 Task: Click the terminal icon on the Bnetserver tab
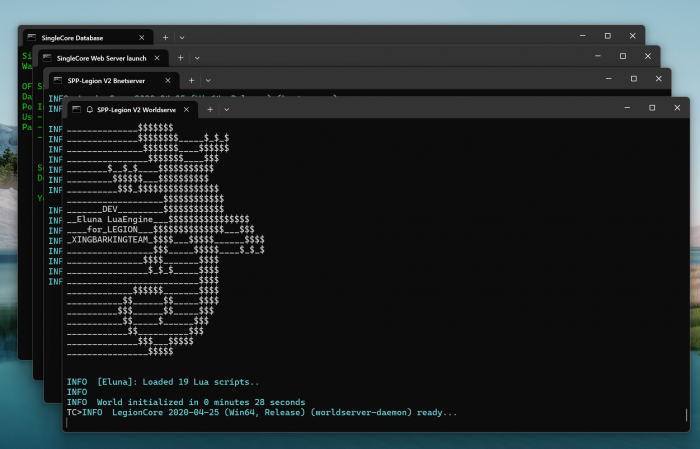pyautogui.click(x=57, y=79)
